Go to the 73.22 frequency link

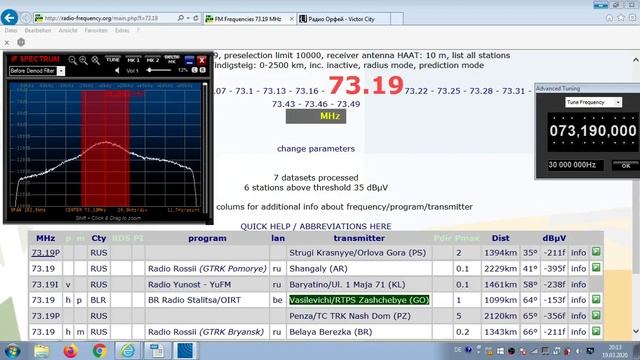416,91
